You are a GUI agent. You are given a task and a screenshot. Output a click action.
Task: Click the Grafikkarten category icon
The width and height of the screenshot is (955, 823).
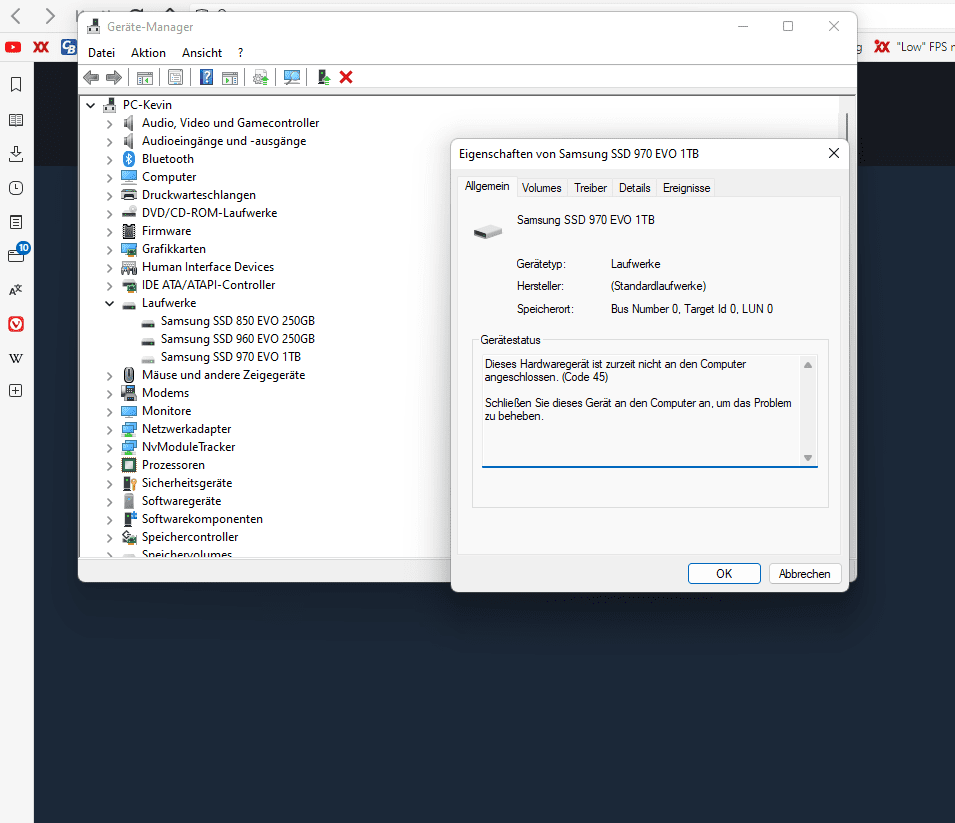click(129, 249)
